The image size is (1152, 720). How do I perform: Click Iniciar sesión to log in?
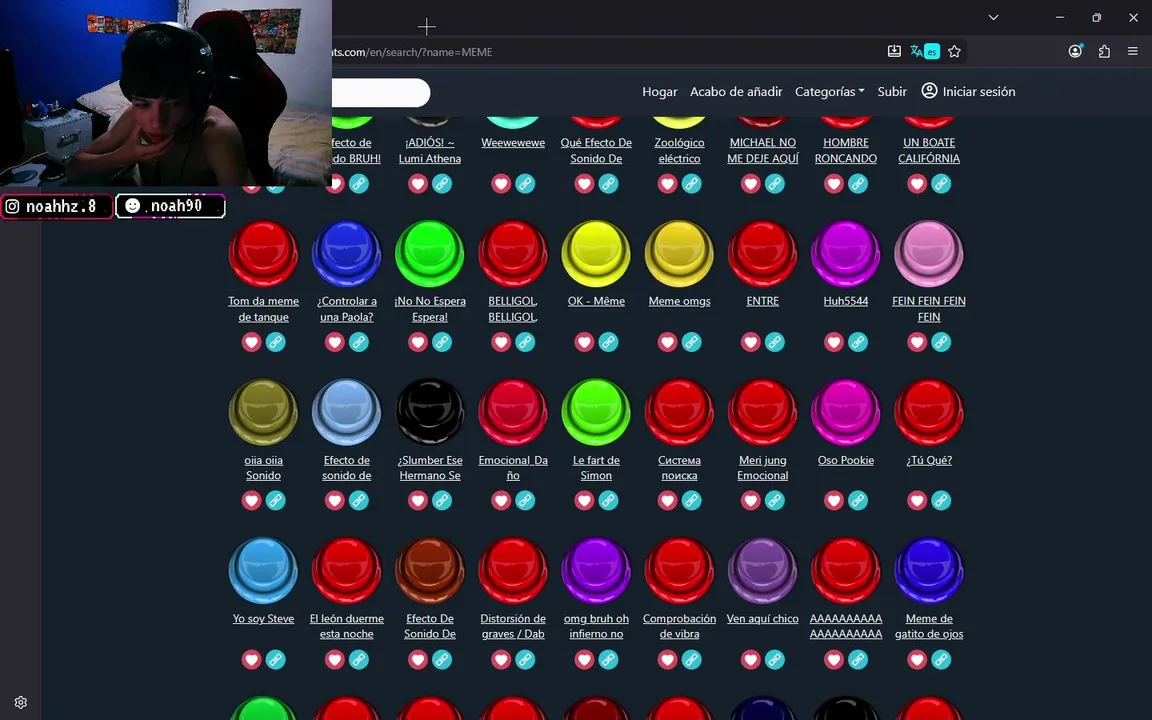click(x=968, y=91)
